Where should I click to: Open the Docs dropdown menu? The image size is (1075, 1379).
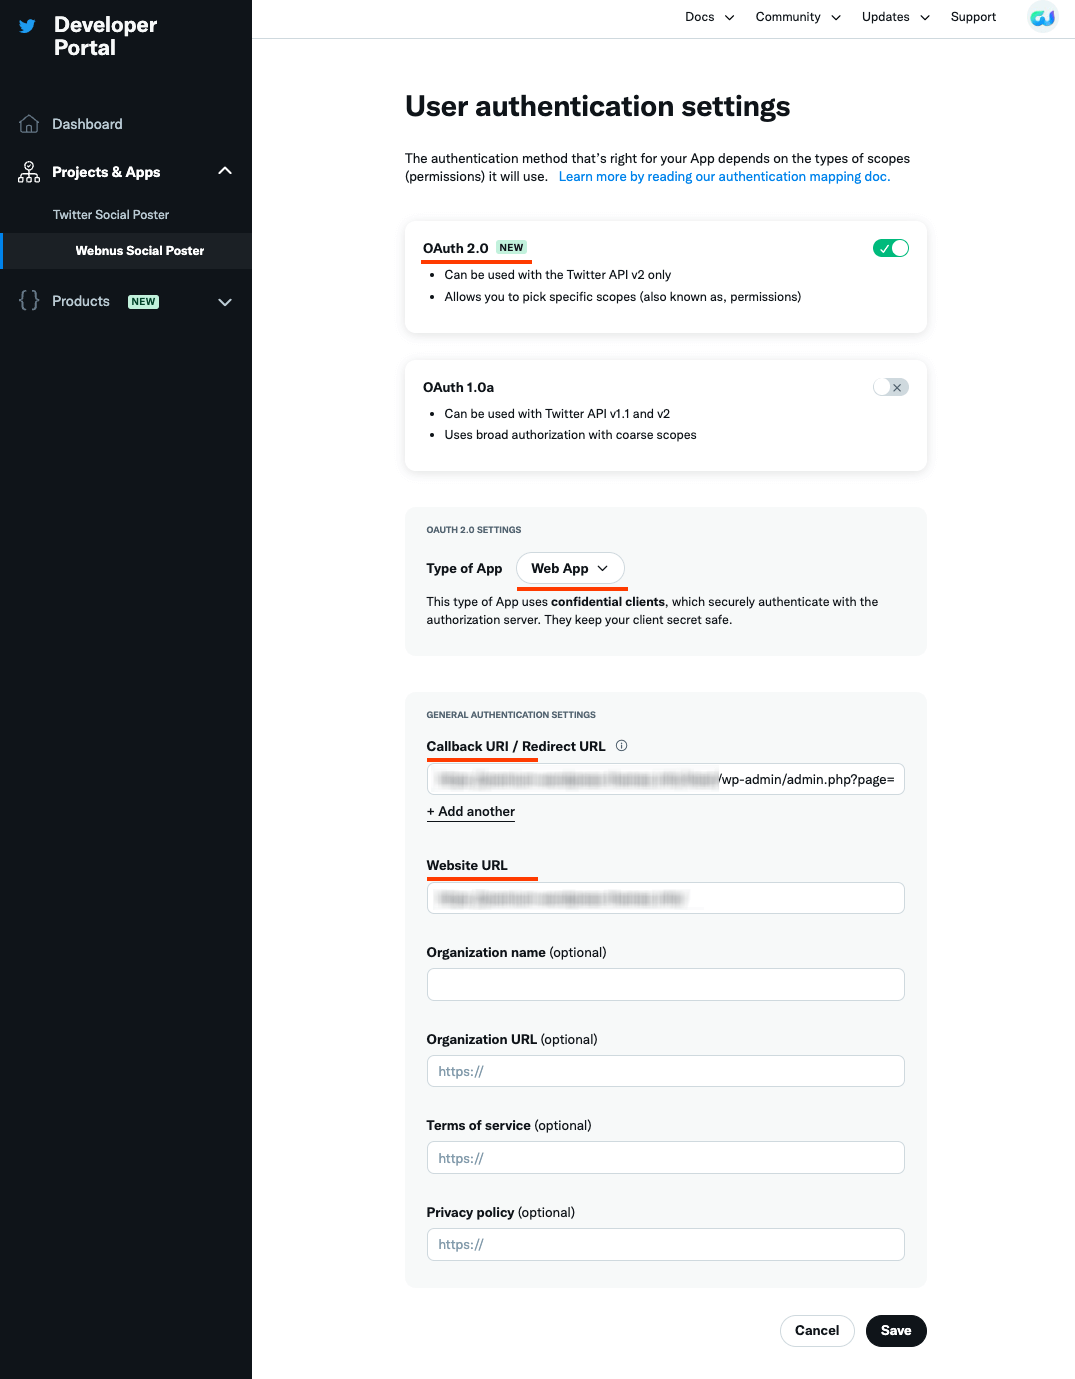point(710,17)
